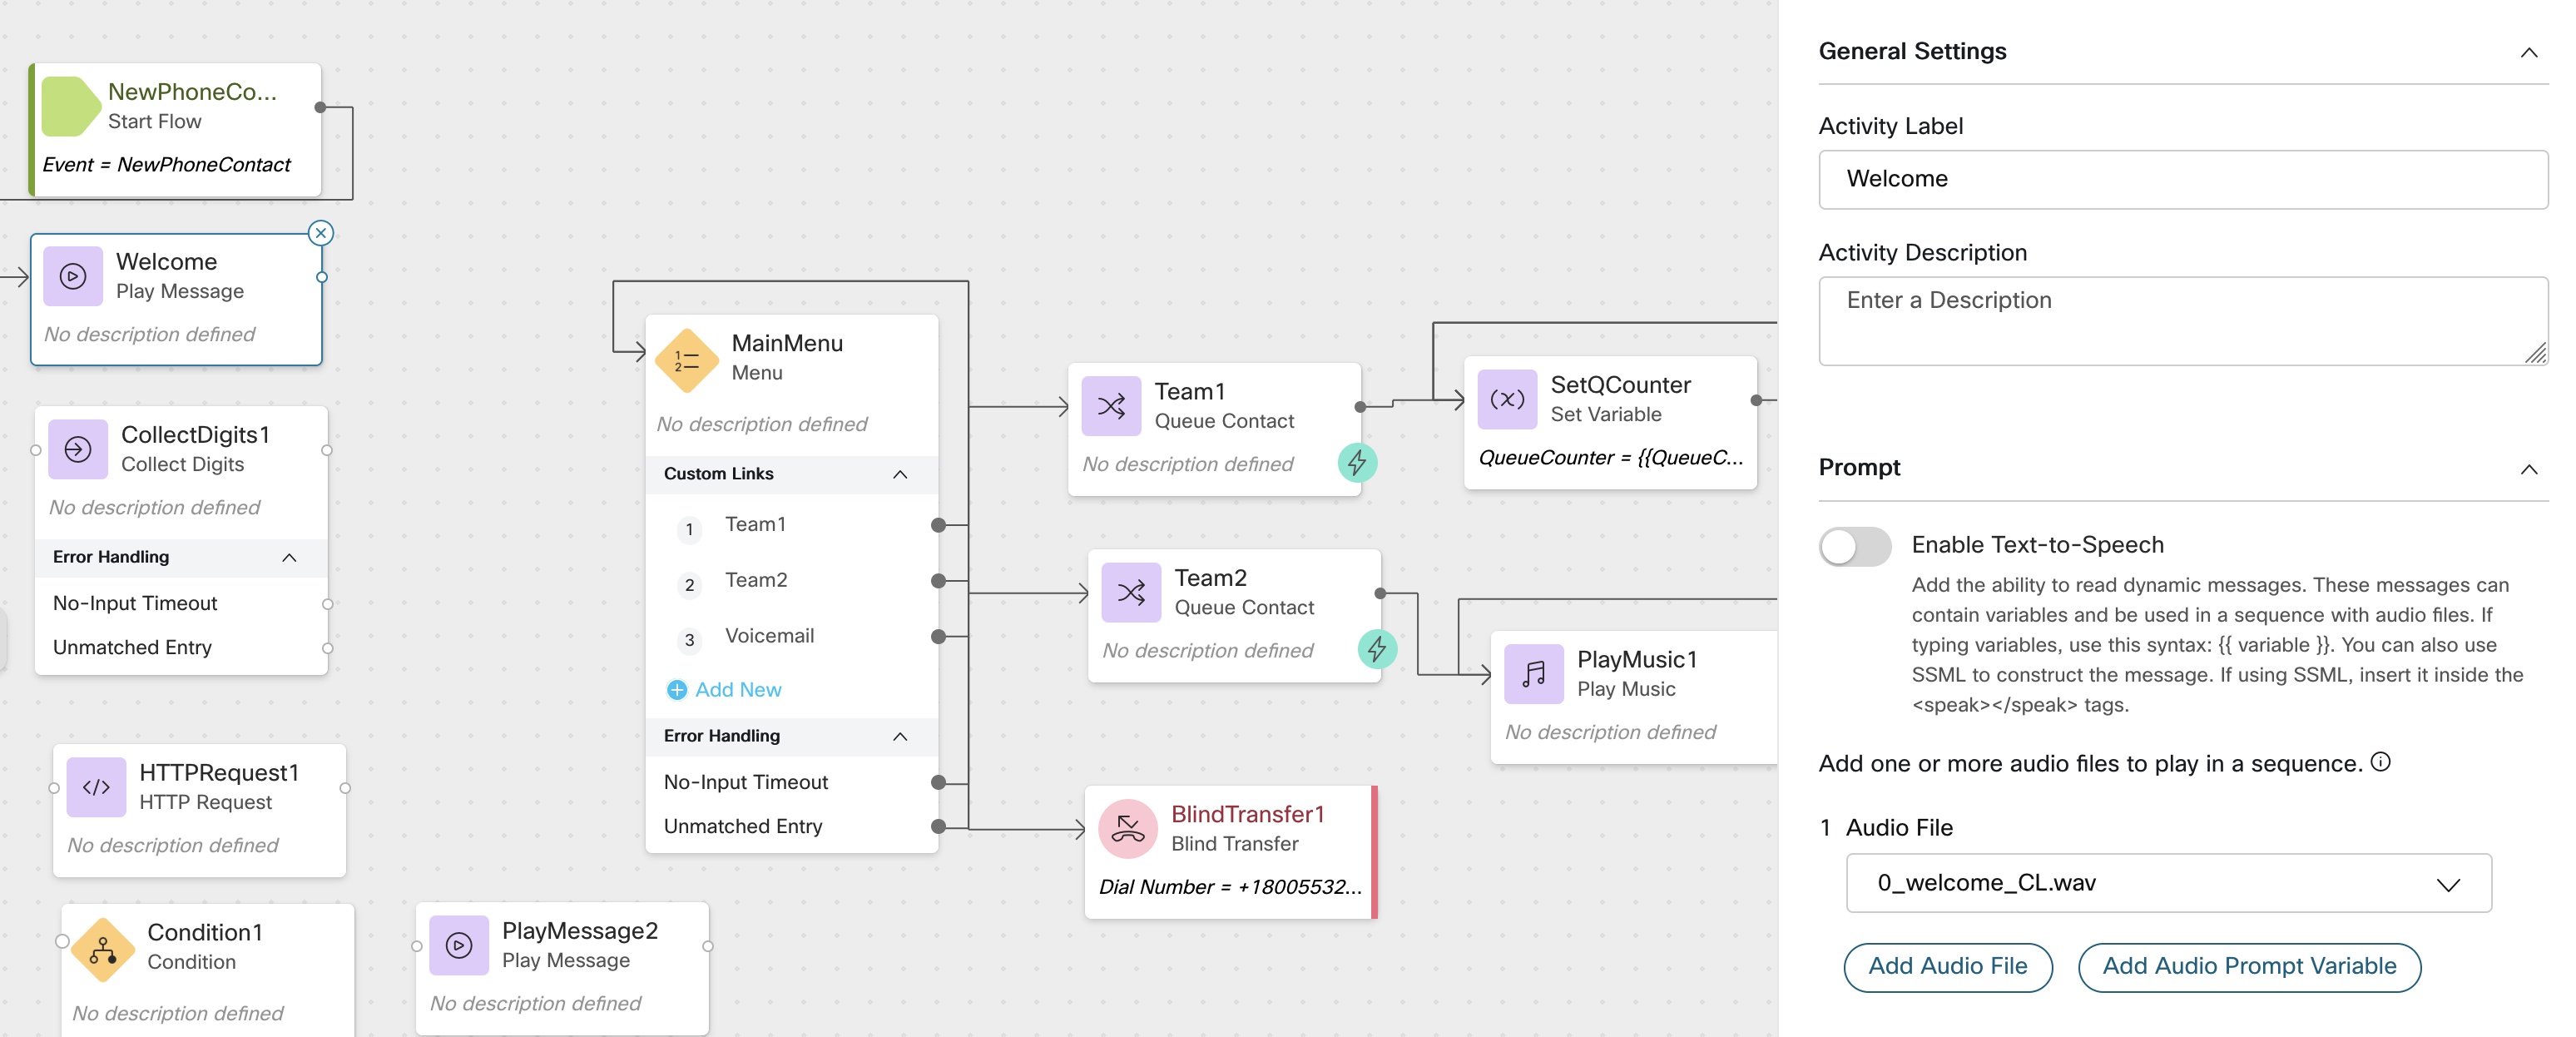Click the Add Audio Prompt Variable button
This screenshot has width=2576, height=1037.
click(x=2249, y=966)
